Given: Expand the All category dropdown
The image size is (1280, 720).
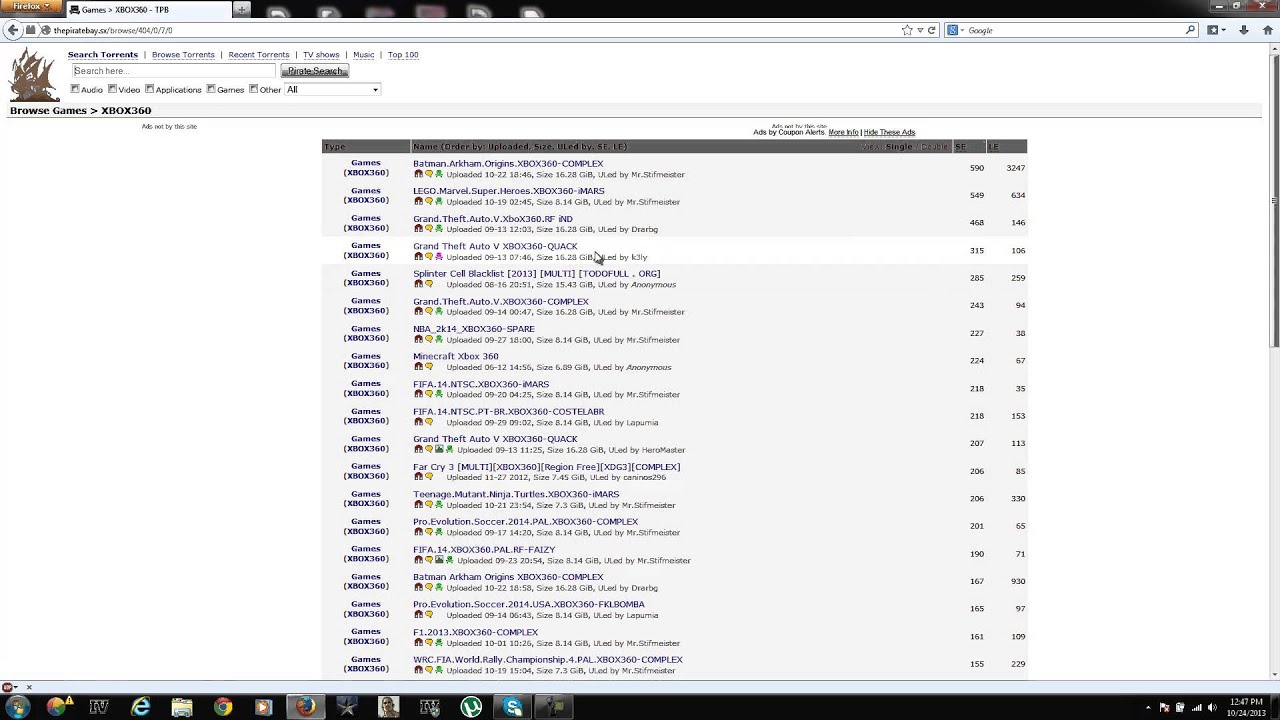Looking at the screenshot, I should pos(332,90).
